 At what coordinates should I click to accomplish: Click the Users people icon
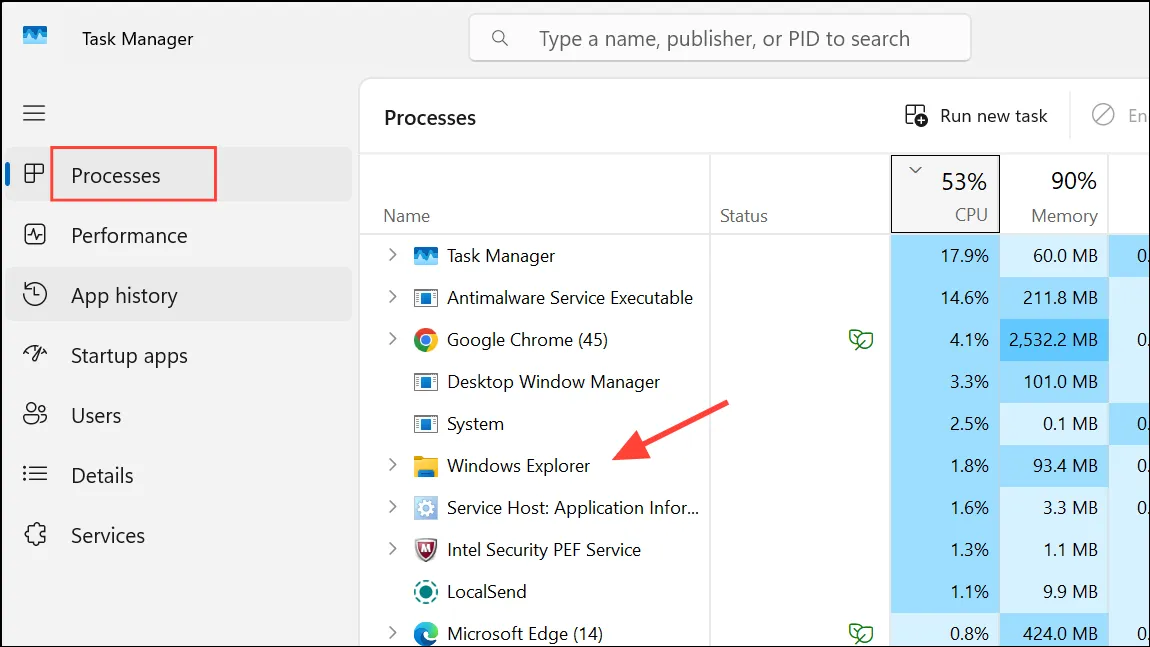pyautogui.click(x=34, y=414)
